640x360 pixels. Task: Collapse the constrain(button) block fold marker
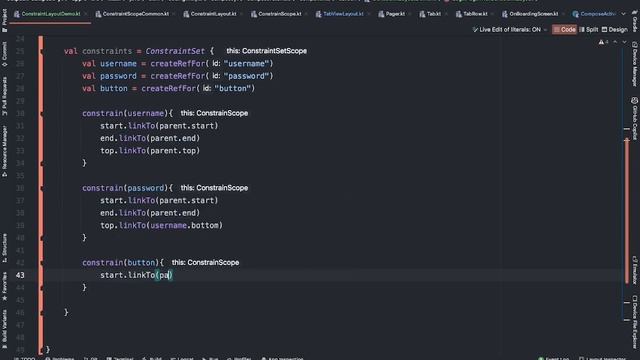[x=42, y=263]
